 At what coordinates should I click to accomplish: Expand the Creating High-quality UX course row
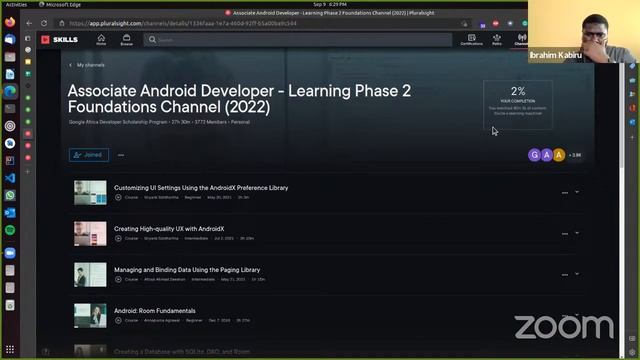point(577,233)
